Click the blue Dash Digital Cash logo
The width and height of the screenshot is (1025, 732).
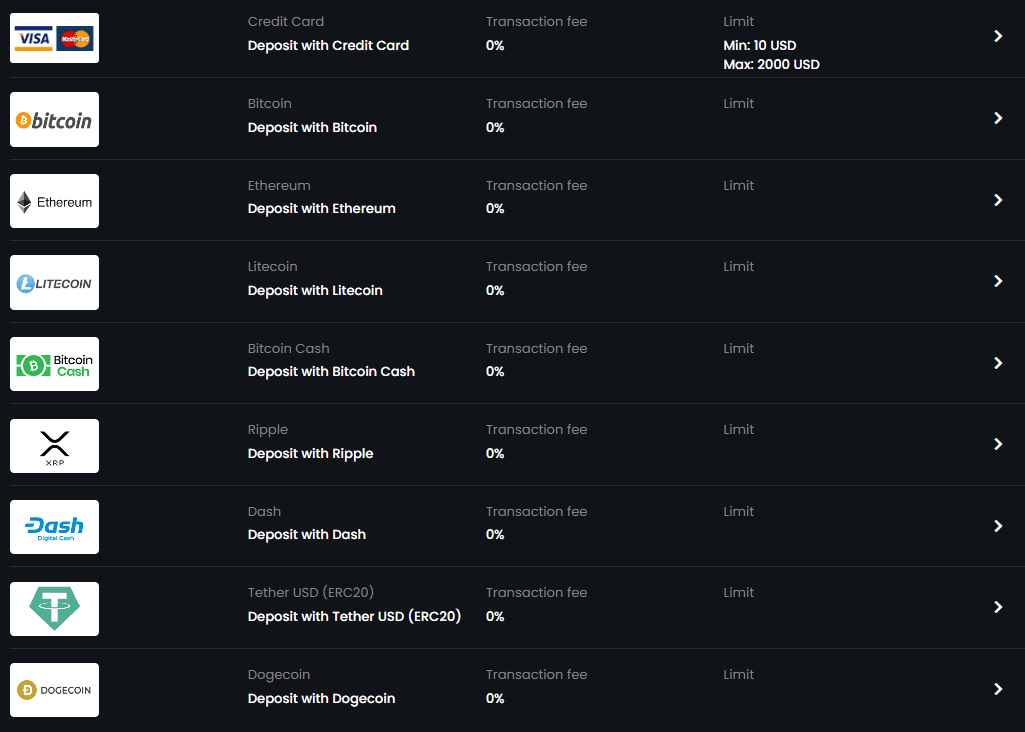54,527
